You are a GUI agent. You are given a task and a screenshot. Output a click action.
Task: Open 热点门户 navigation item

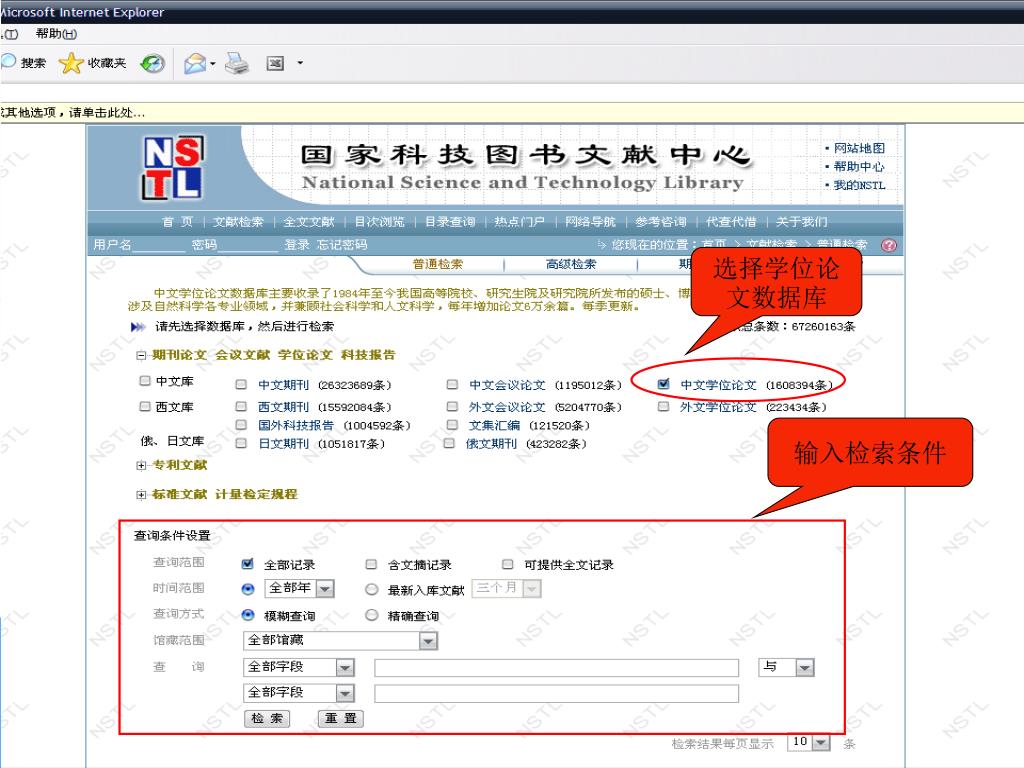pyautogui.click(x=519, y=221)
